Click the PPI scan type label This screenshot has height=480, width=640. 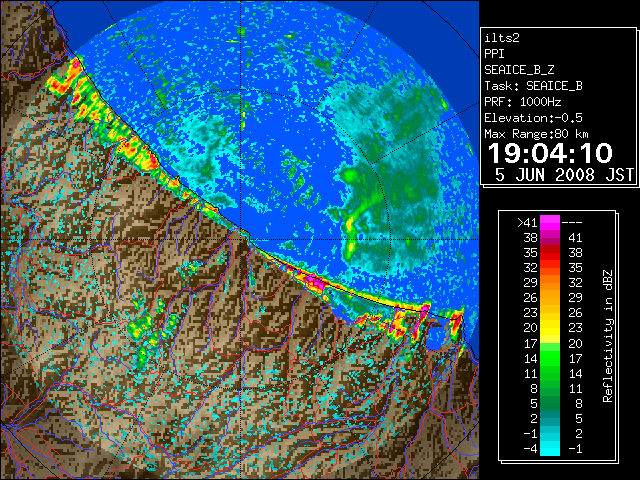pos(494,54)
